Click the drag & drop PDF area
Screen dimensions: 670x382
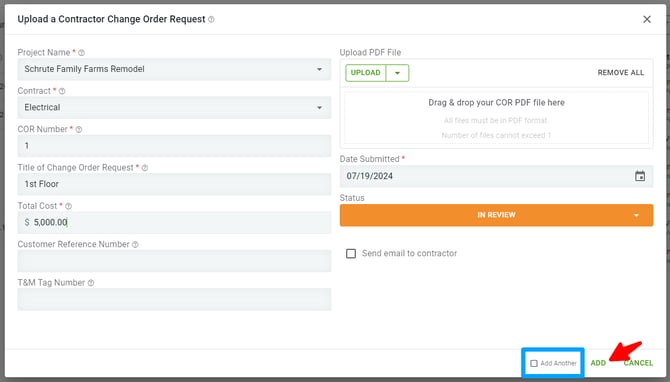(x=496, y=118)
